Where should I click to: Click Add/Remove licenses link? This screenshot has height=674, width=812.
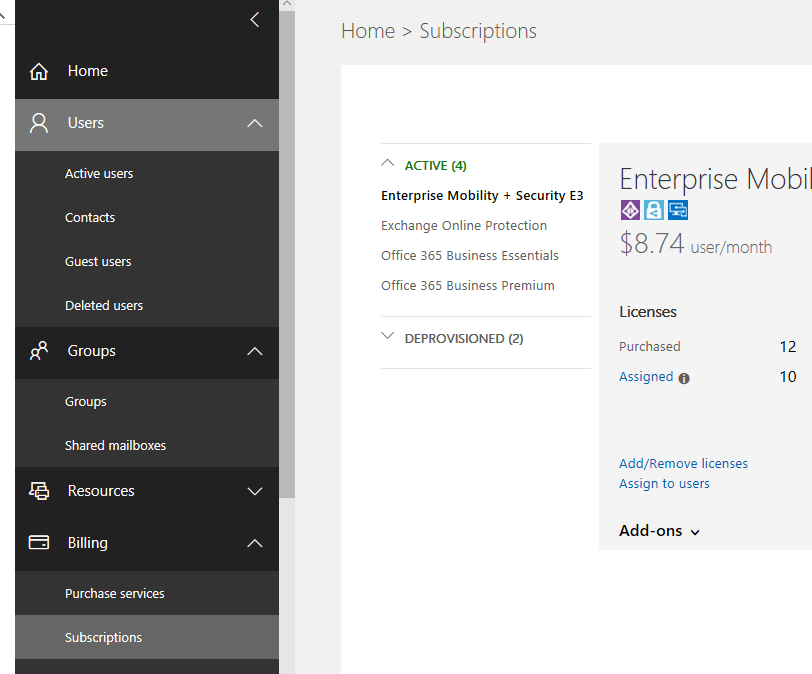click(x=683, y=463)
